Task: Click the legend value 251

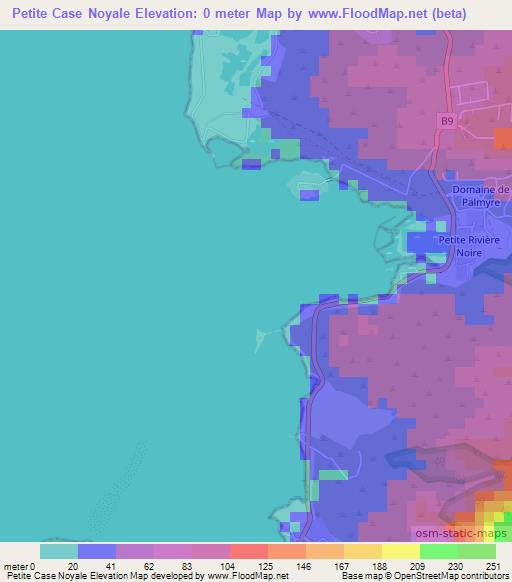Action: [493, 567]
